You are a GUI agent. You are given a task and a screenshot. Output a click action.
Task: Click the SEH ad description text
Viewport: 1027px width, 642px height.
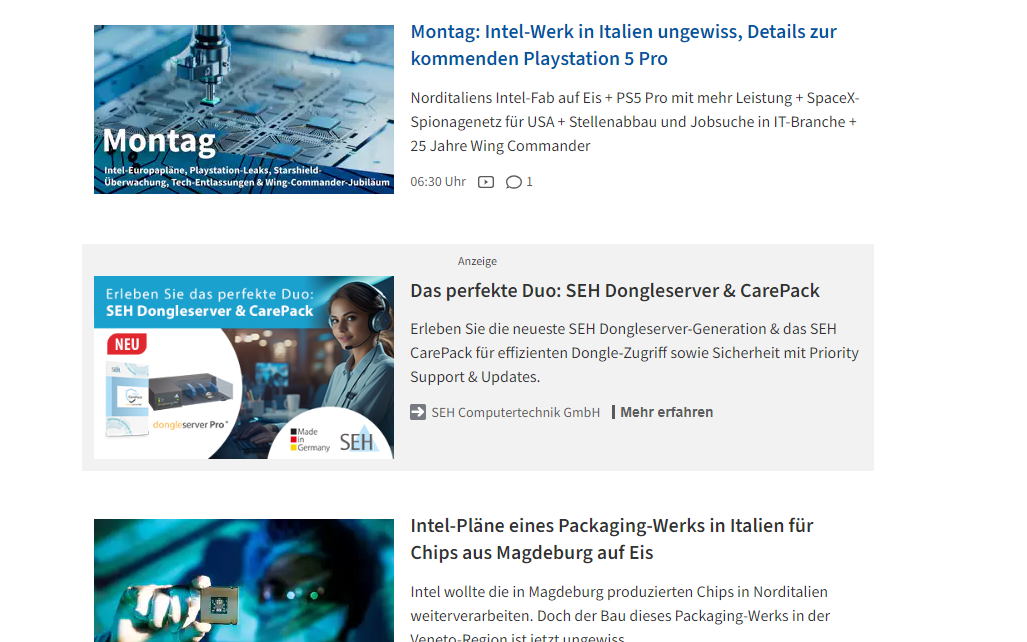634,353
